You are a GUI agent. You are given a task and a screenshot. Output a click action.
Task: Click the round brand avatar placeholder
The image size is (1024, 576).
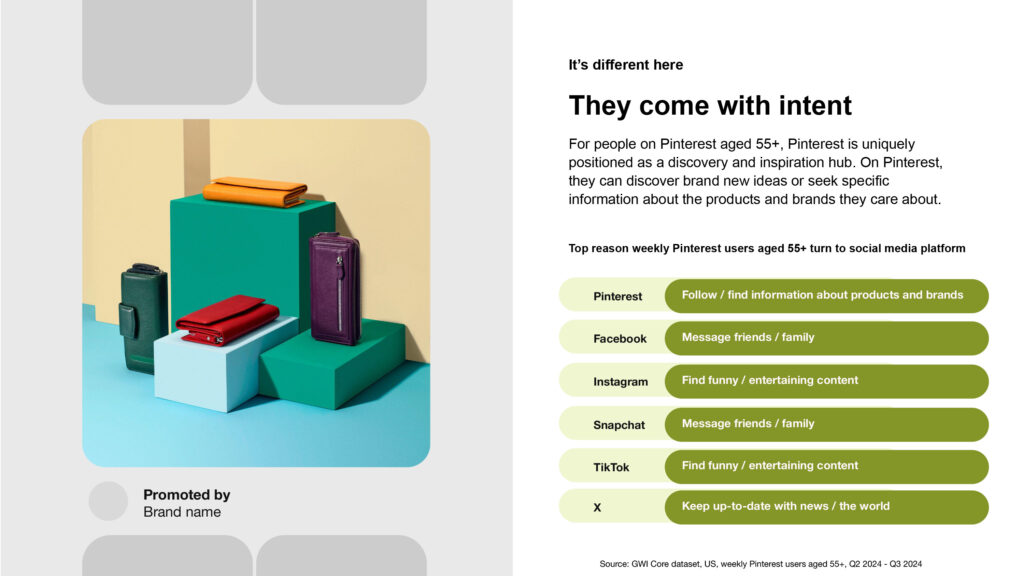pyautogui.click(x=108, y=501)
